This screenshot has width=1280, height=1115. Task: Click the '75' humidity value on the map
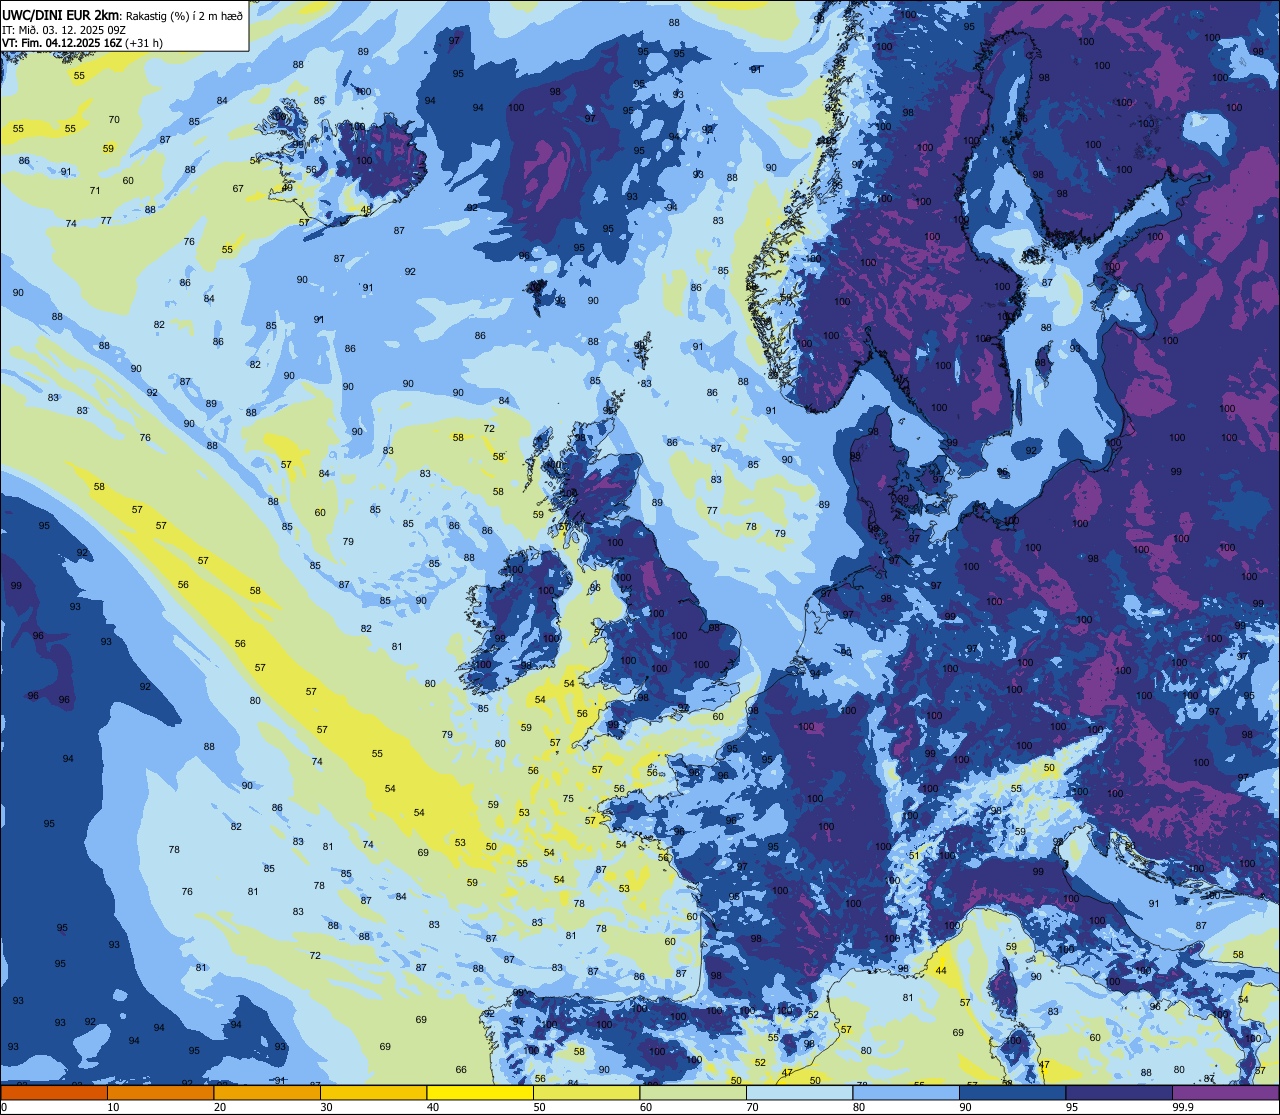point(568,798)
